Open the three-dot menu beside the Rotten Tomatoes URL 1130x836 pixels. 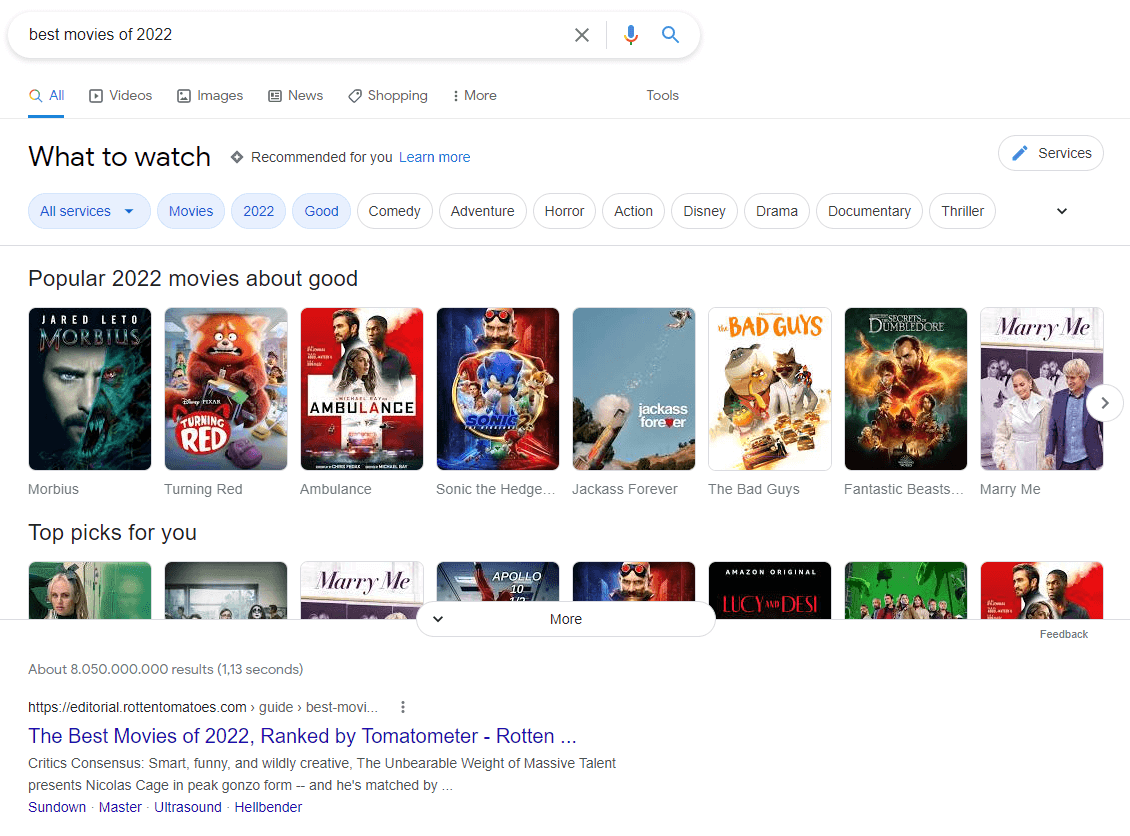pos(403,707)
